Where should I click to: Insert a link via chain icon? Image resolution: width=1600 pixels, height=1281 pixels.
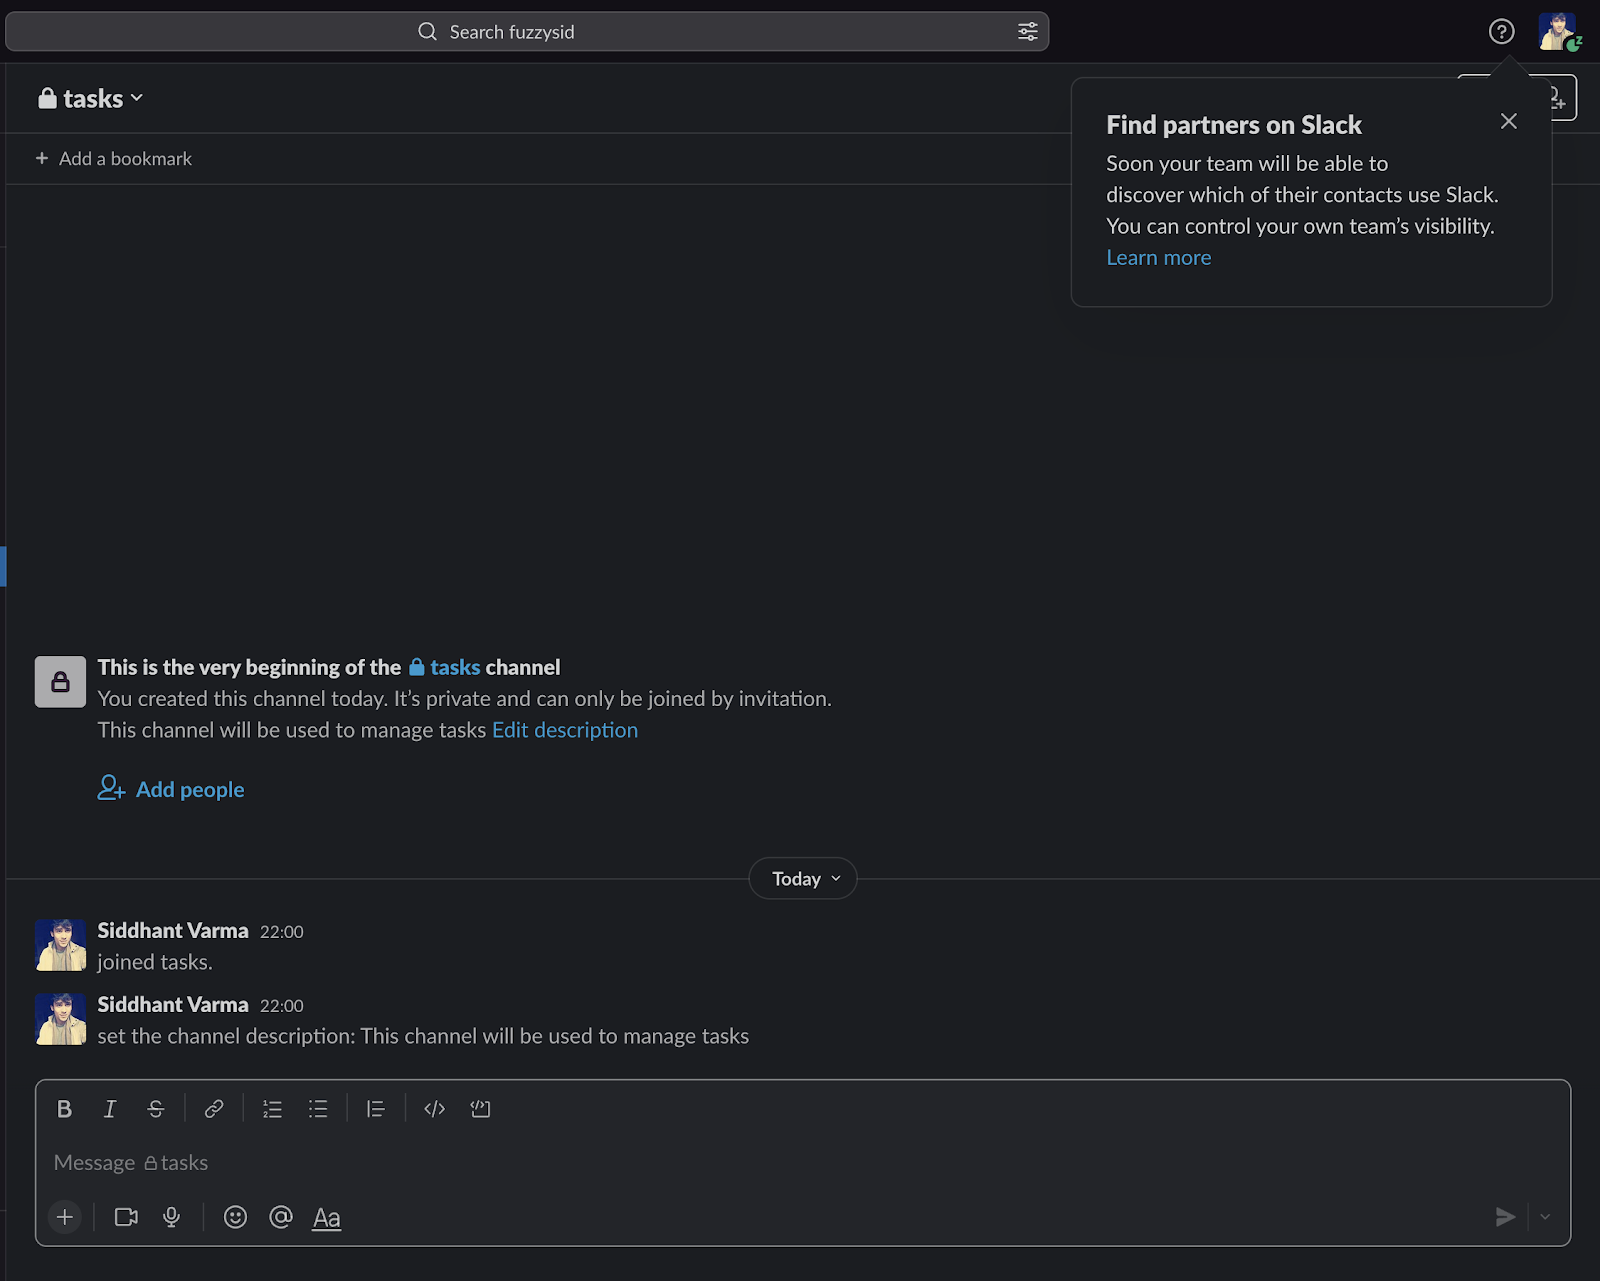[214, 1109]
